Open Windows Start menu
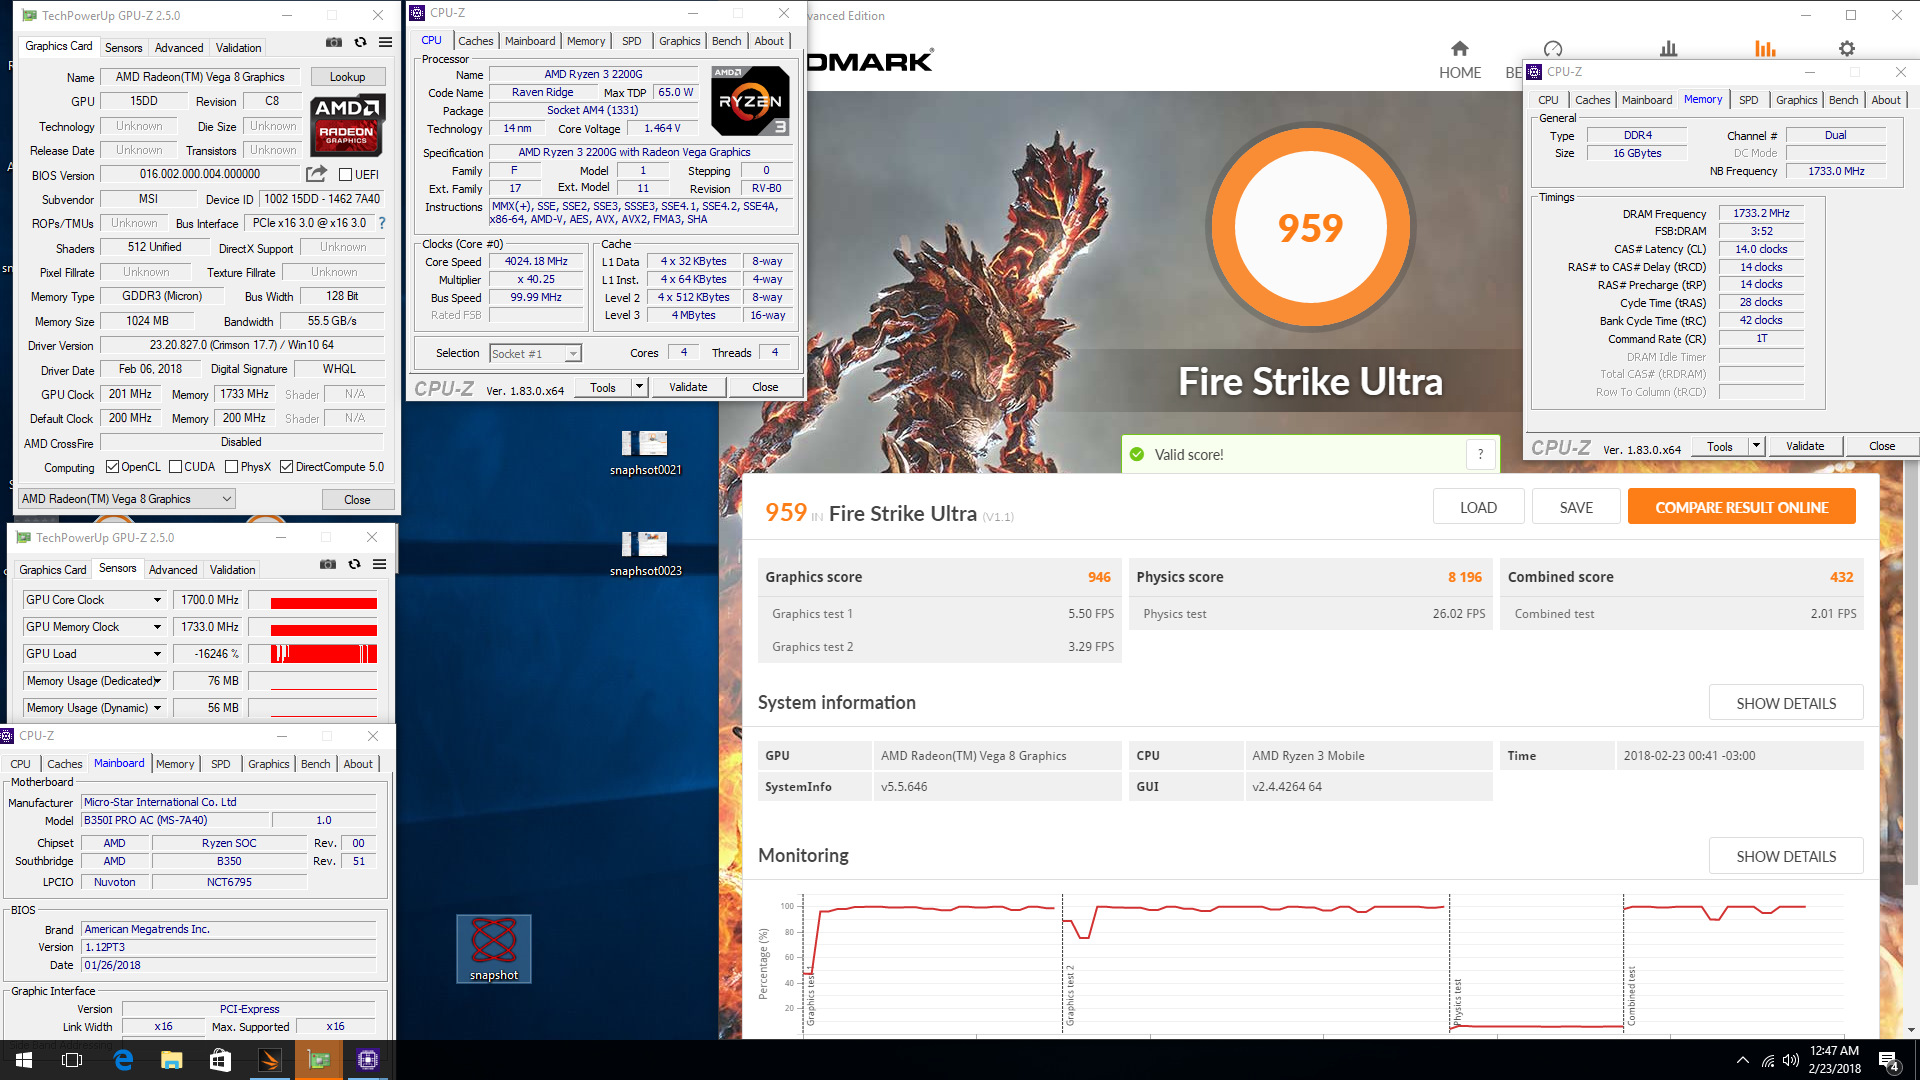 [24, 1060]
